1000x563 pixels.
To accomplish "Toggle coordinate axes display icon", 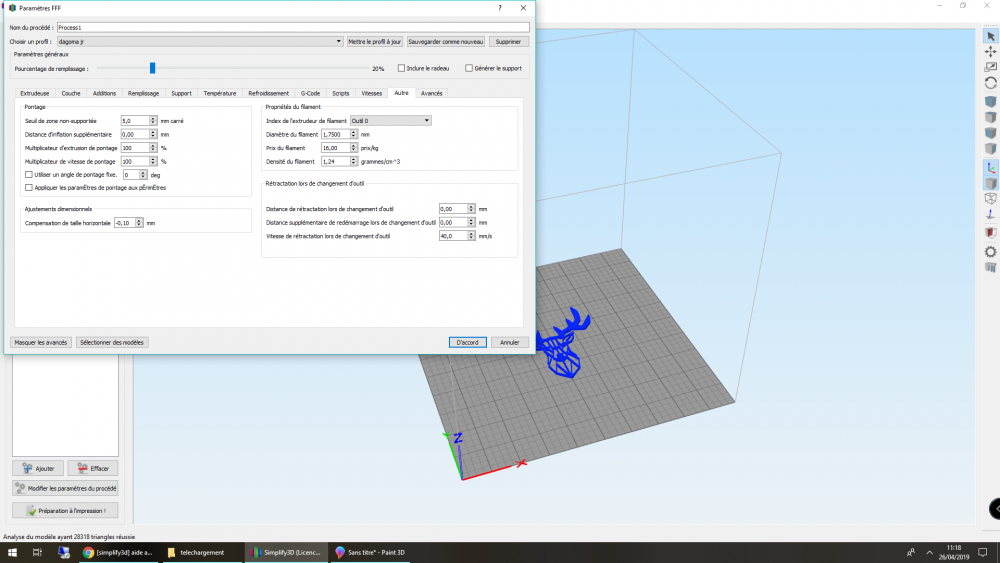I will click(990, 168).
